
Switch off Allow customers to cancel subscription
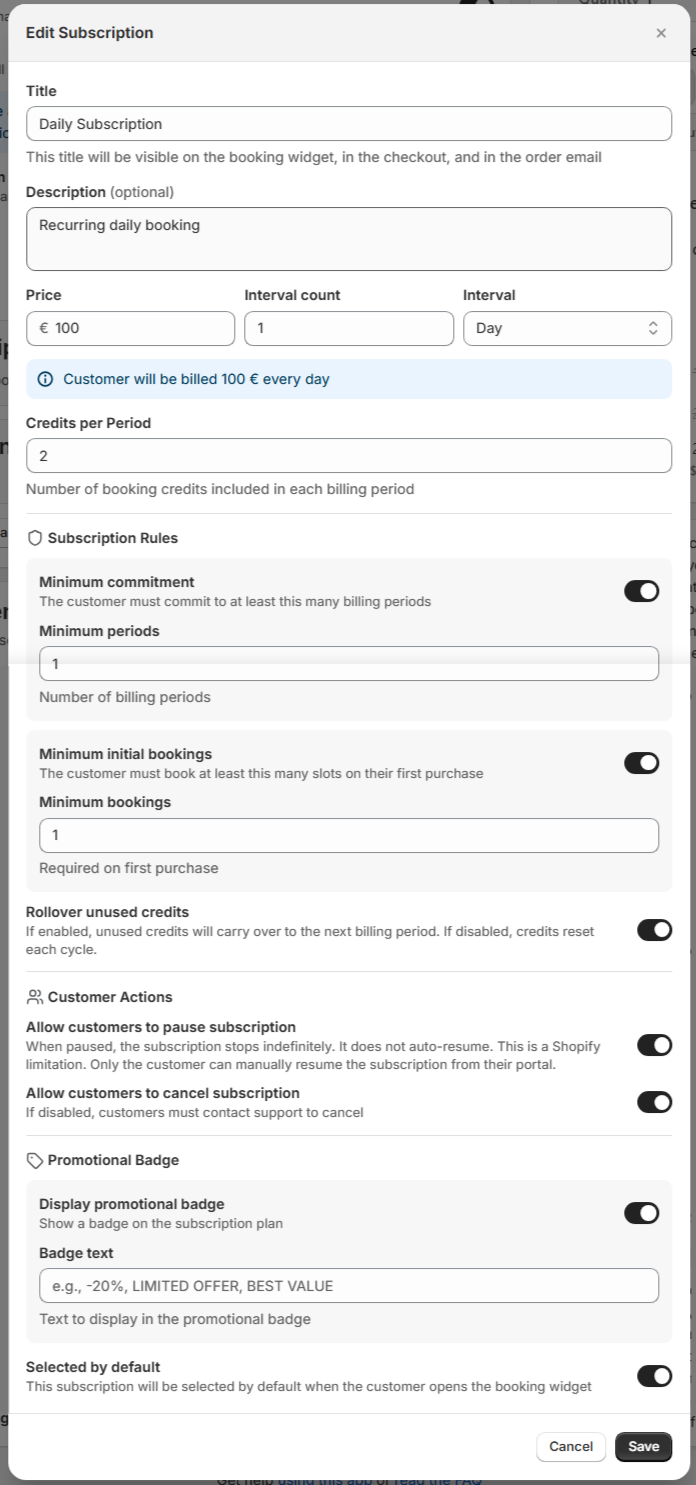click(x=654, y=1102)
